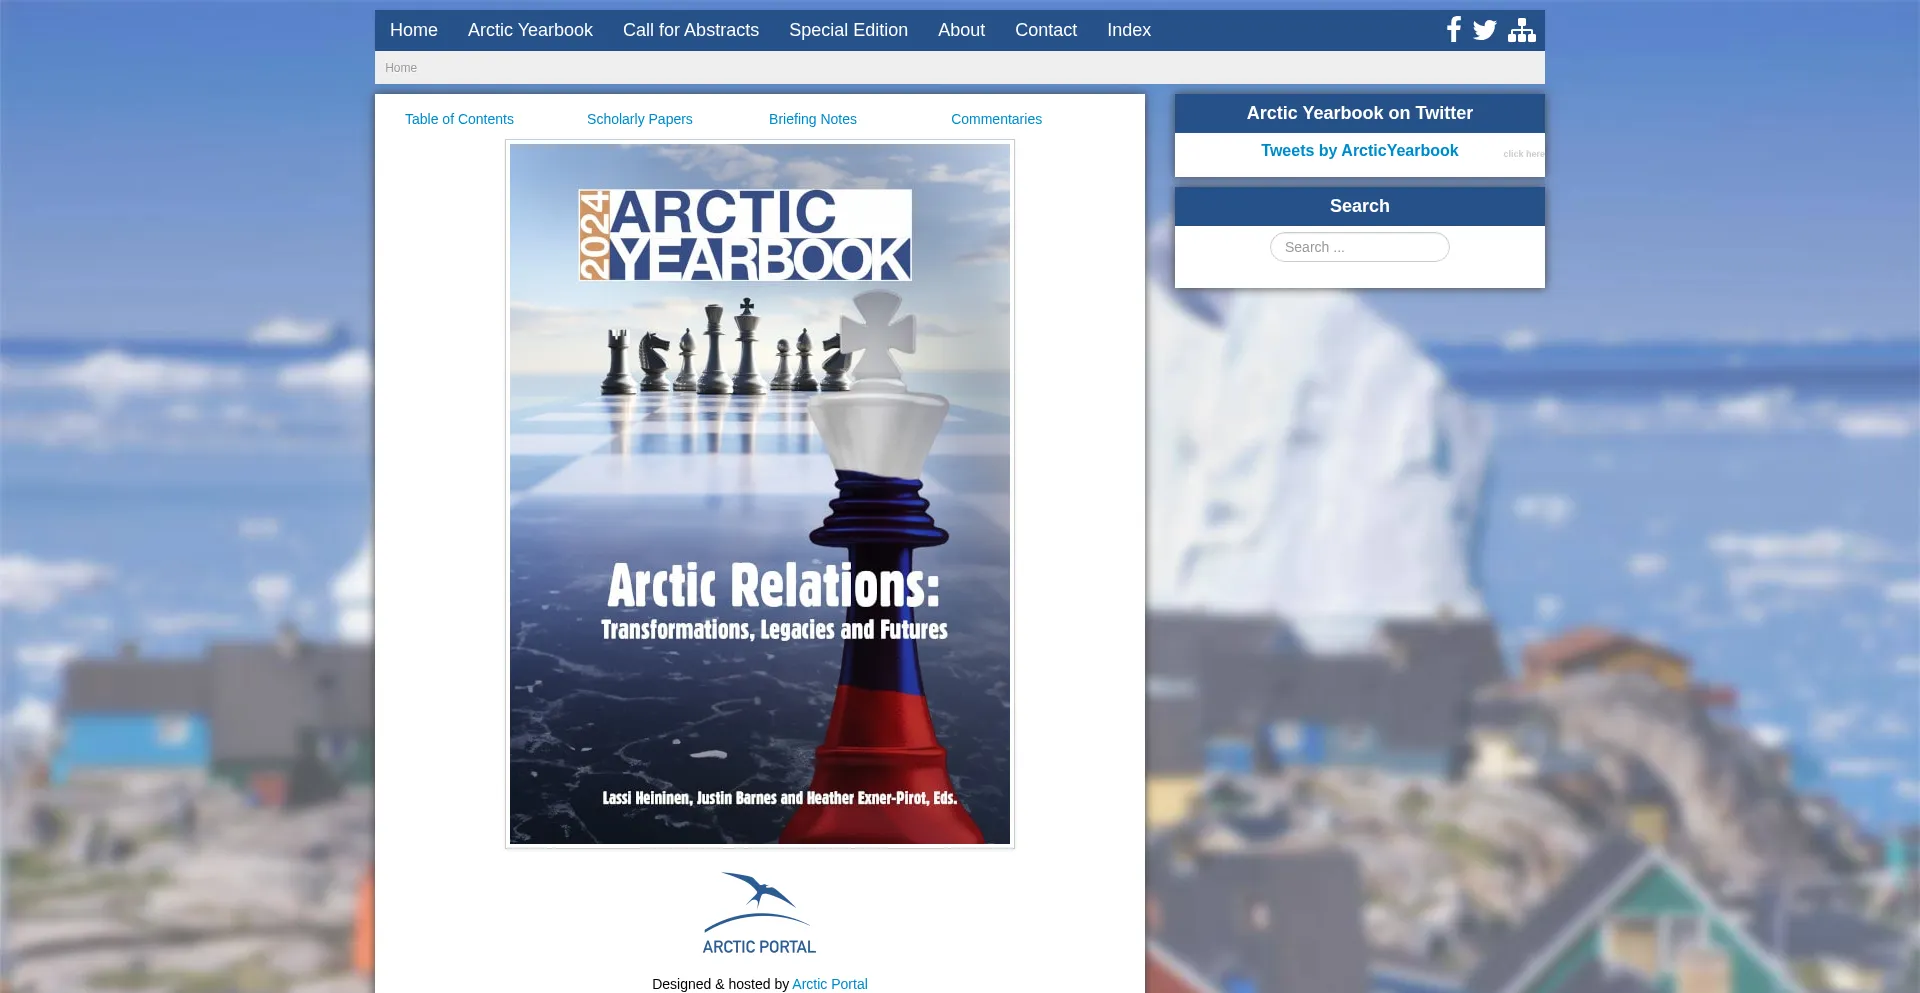1920x993 pixels.
Task: Select Special Edition in navigation
Action: 848,30
